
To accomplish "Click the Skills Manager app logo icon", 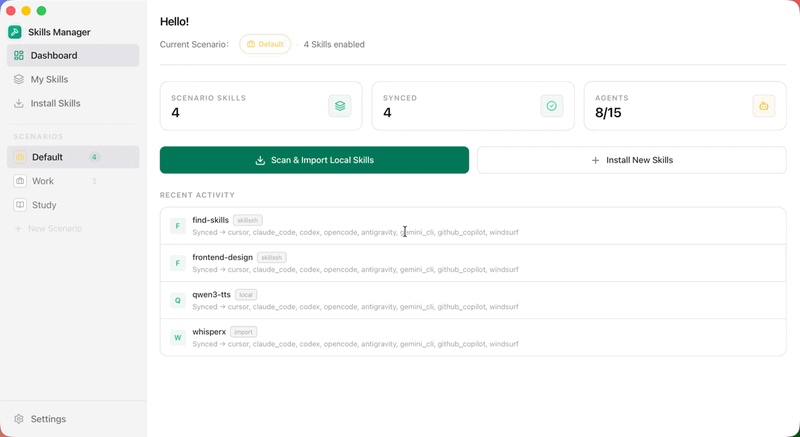I will click(x=15, y=32).
